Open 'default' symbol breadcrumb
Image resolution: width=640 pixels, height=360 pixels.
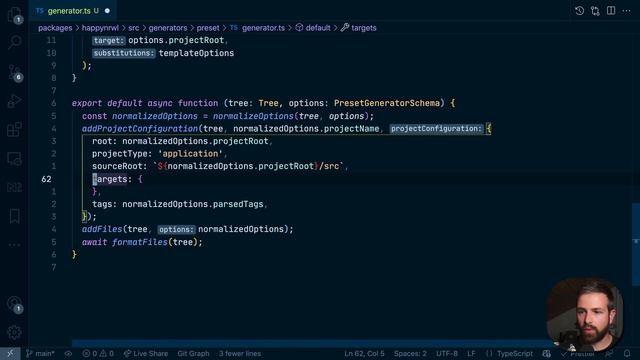pos(313,28)
